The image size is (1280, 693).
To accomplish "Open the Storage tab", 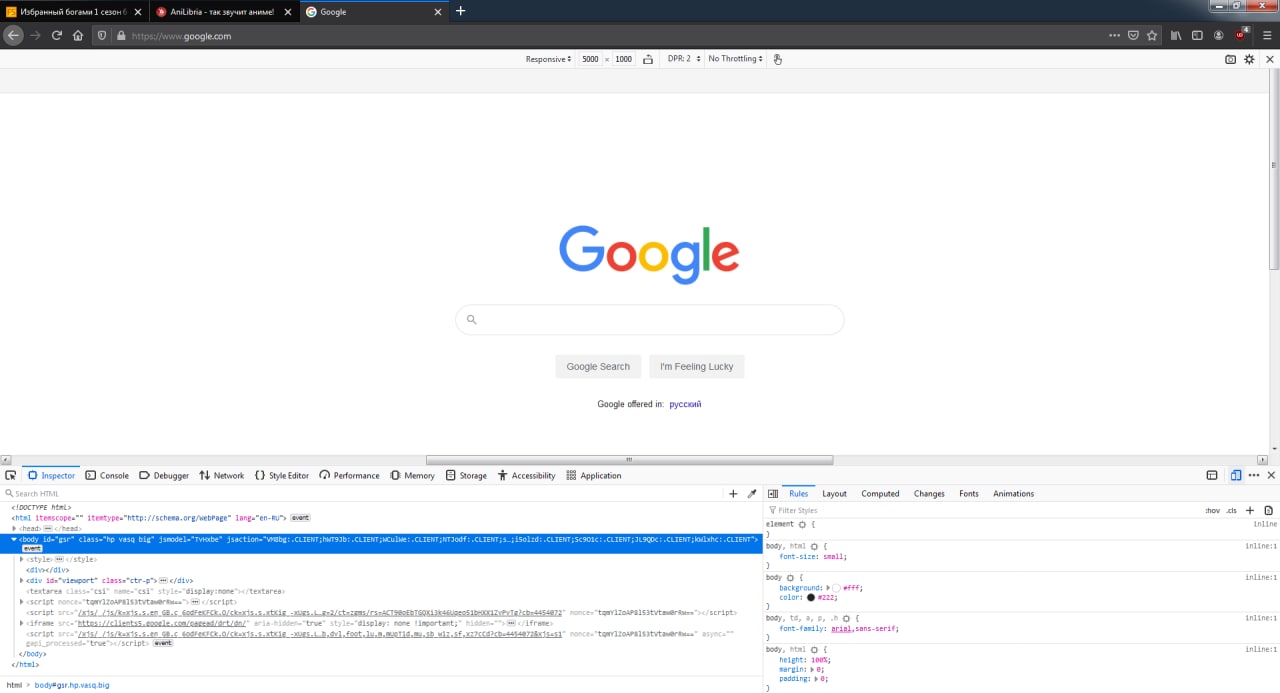I will (466, 475).
